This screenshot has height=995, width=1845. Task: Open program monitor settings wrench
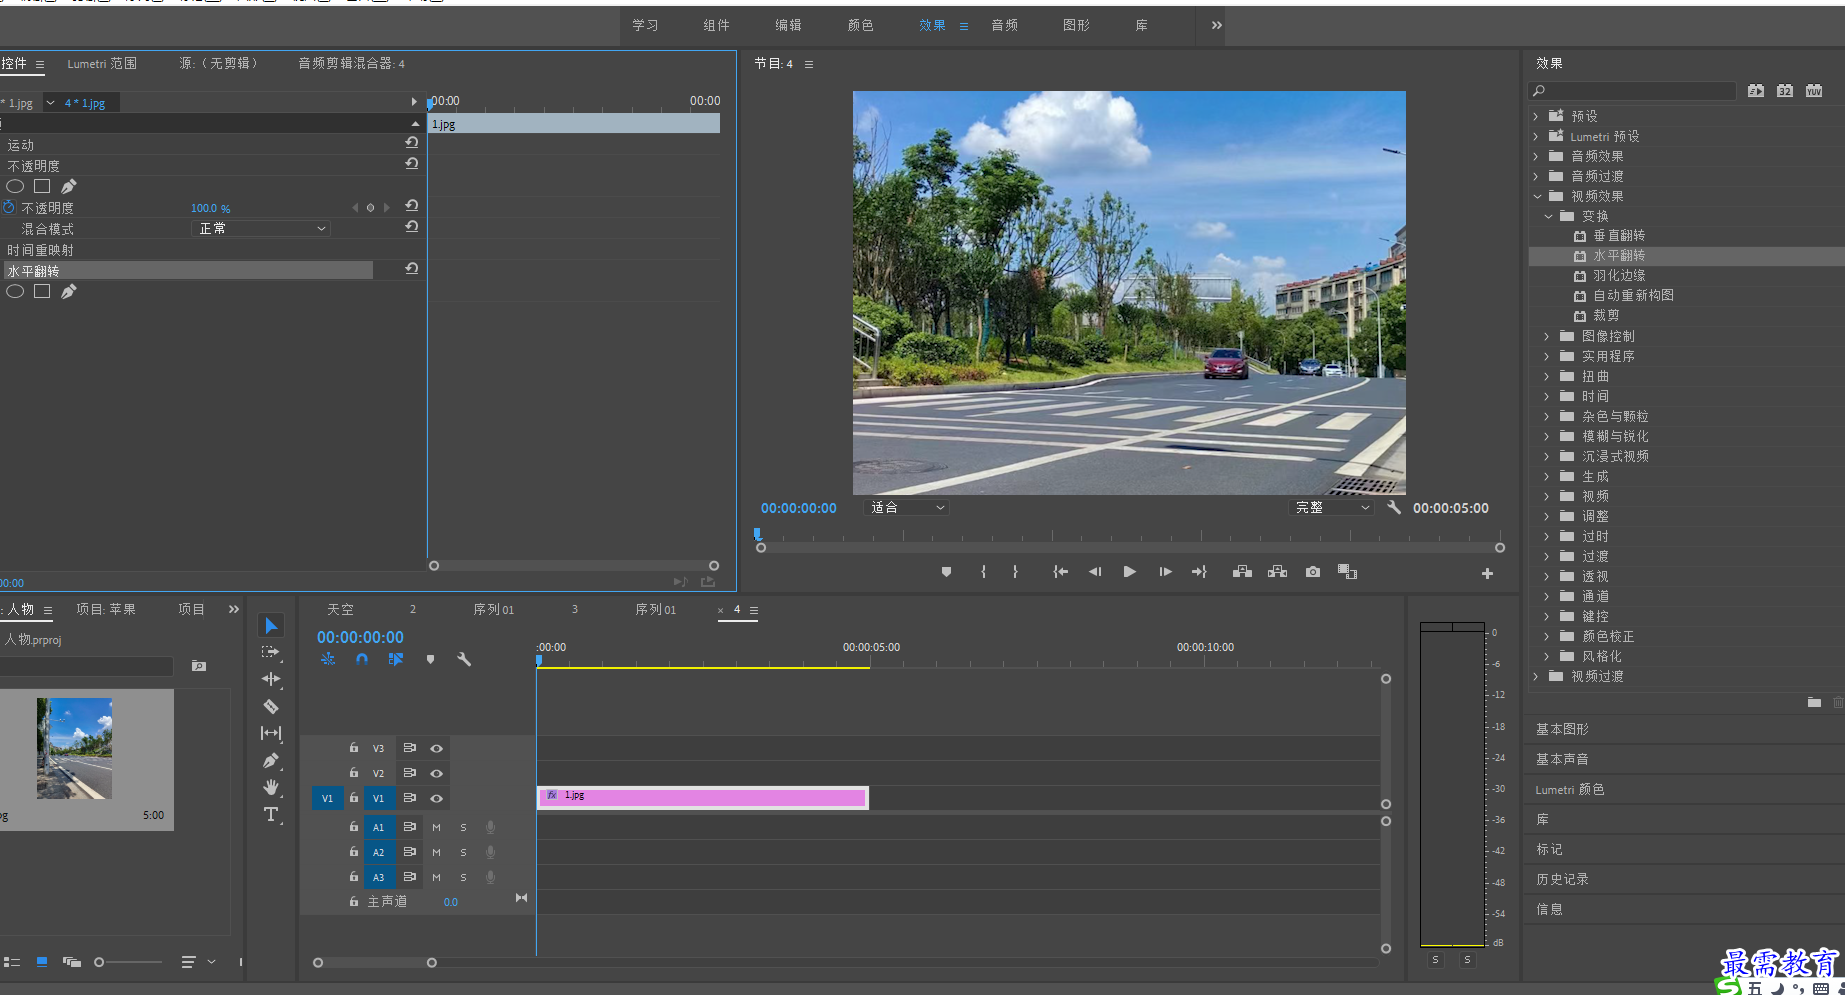click(x=1394, y=508)
